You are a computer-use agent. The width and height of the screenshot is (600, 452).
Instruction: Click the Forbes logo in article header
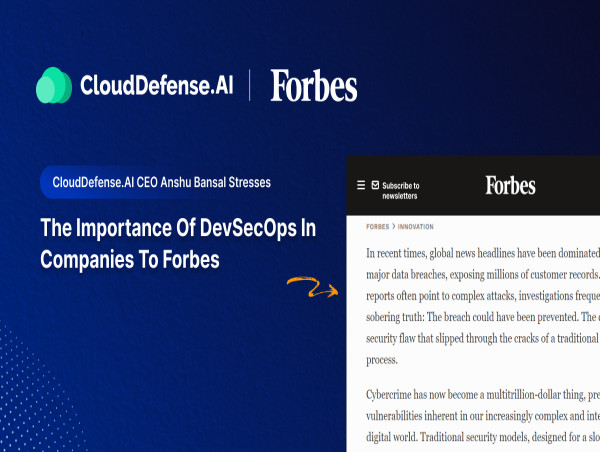click(x=510, y=185)
